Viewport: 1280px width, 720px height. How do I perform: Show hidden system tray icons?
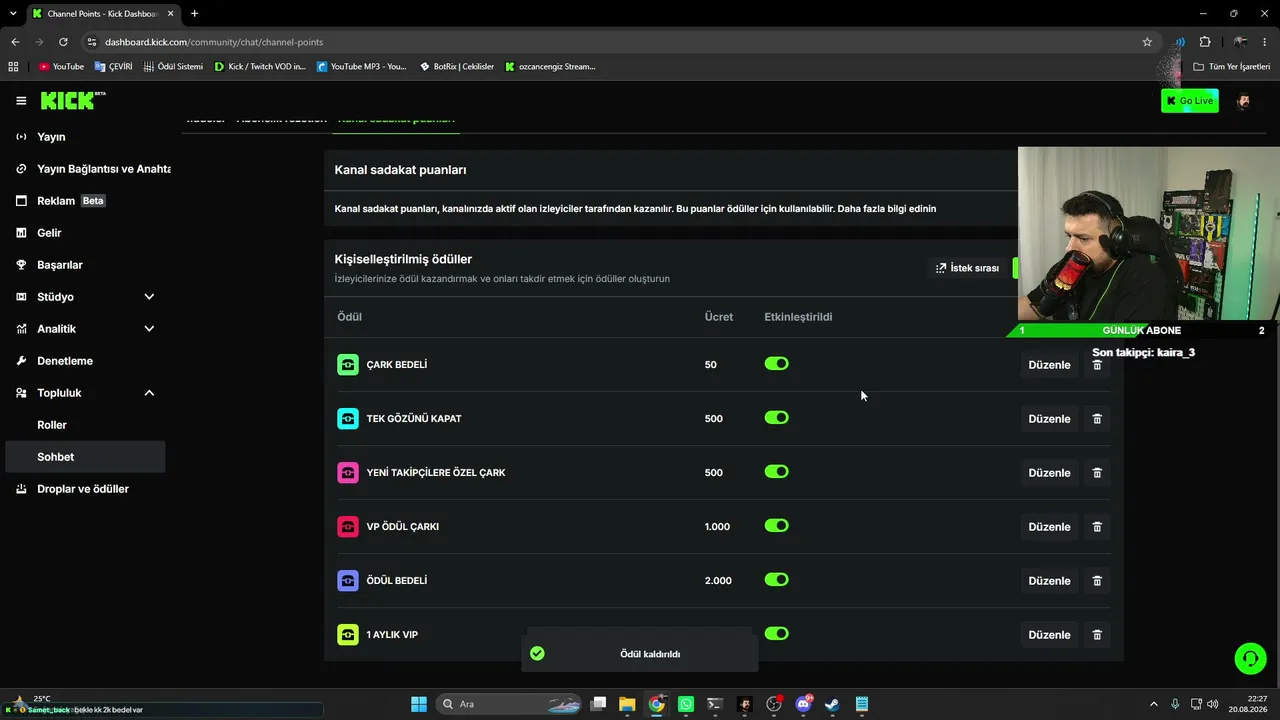pos(1153,704)
